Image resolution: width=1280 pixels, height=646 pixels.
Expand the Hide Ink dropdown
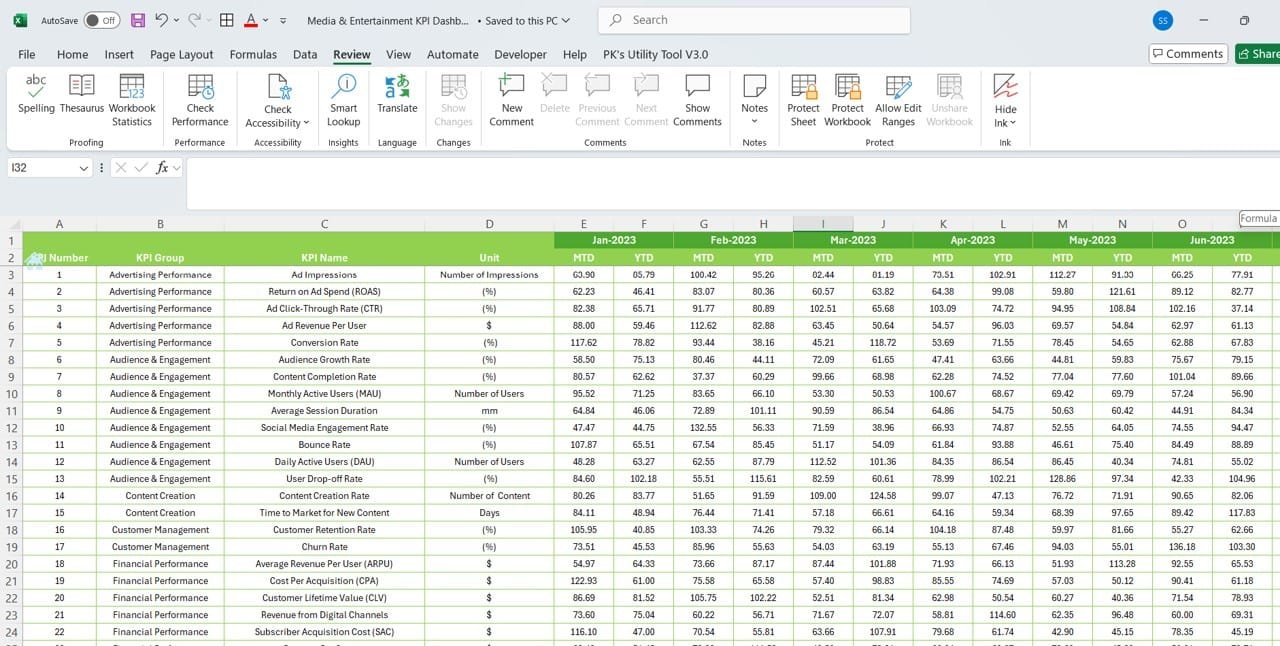(1013, 123)
